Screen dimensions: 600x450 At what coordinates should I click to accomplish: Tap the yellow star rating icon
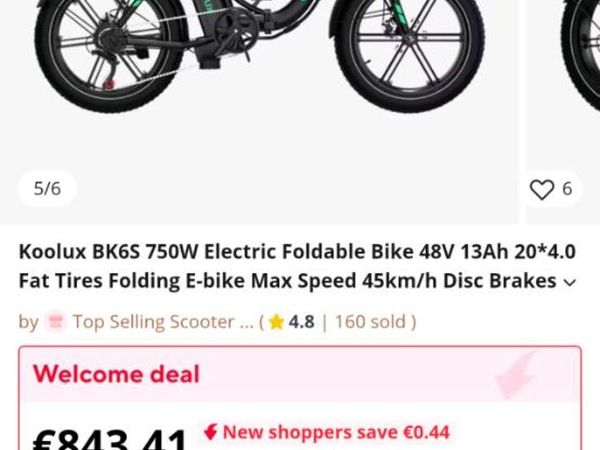276,322
